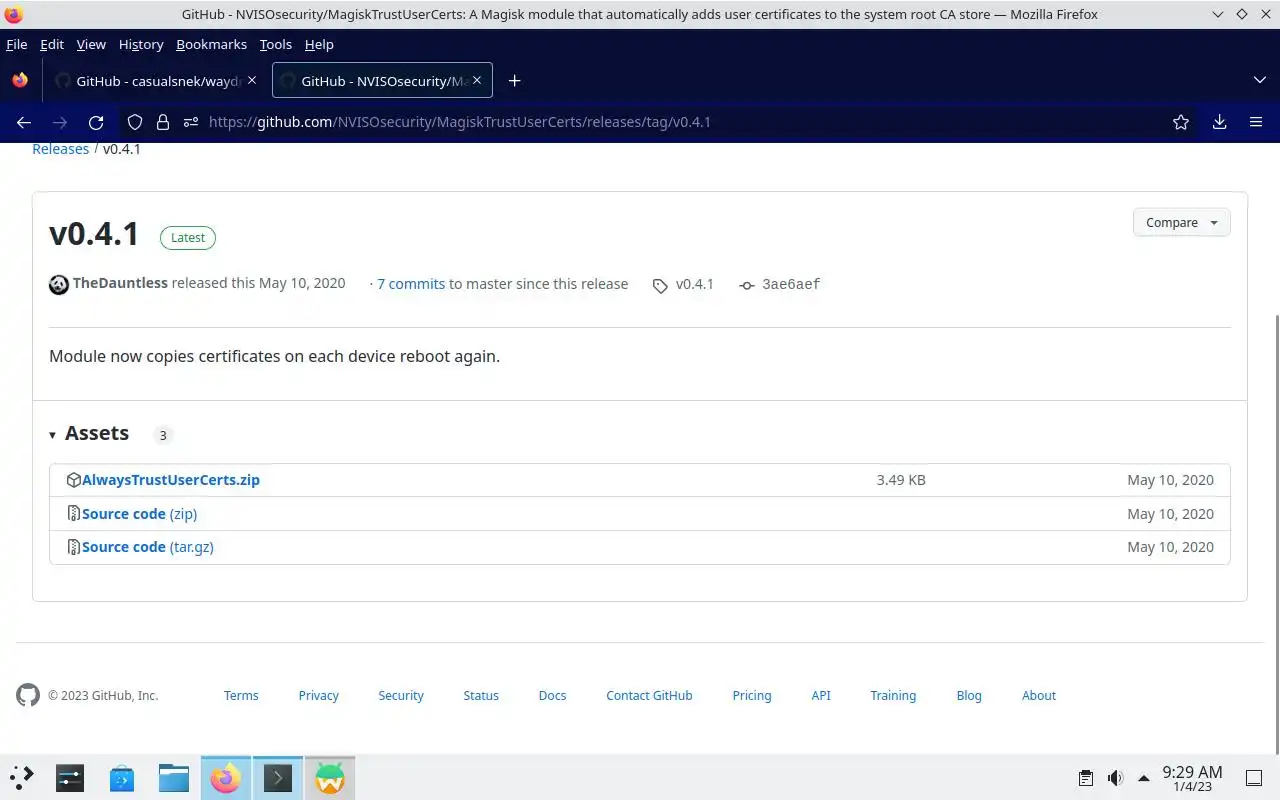Open a new browser tab
1280x800 pixels.
click(514, 81)
